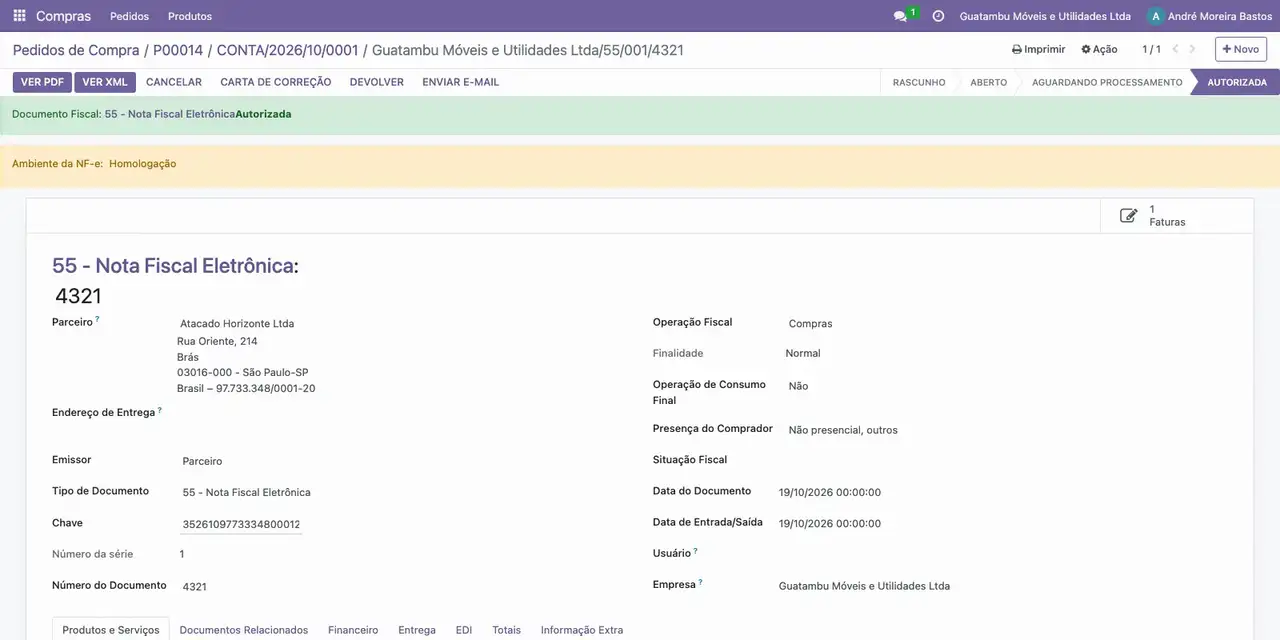Image resolution: width=1280 pixels, height=640 pixels.
Task: Click Operação de Consumo Final value Não
Action: (798, 386)
